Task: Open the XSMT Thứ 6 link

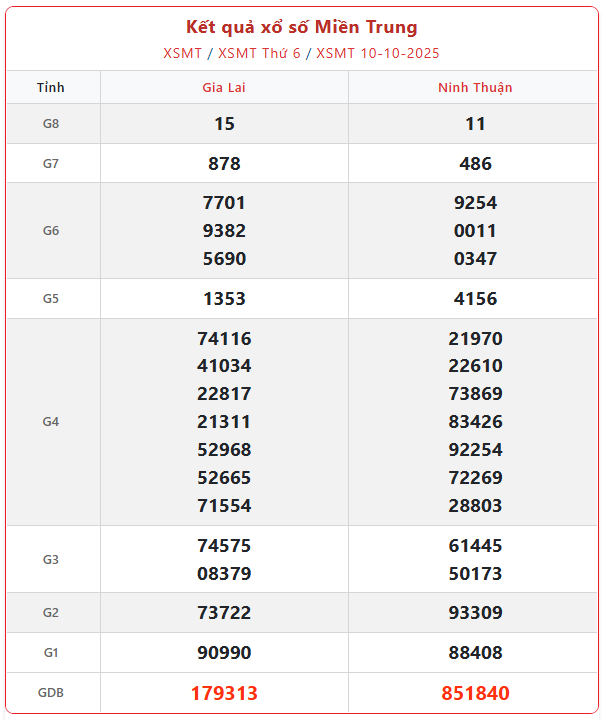Action: coord(259,53)
